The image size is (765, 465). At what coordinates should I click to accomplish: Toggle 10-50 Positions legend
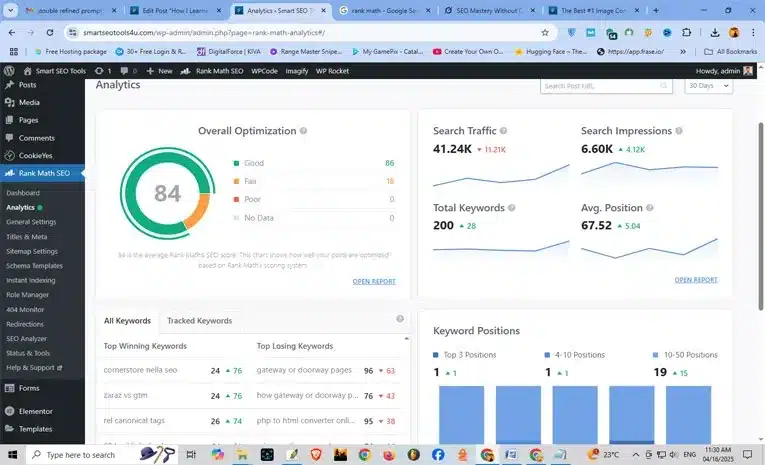(x=685, y=355)
